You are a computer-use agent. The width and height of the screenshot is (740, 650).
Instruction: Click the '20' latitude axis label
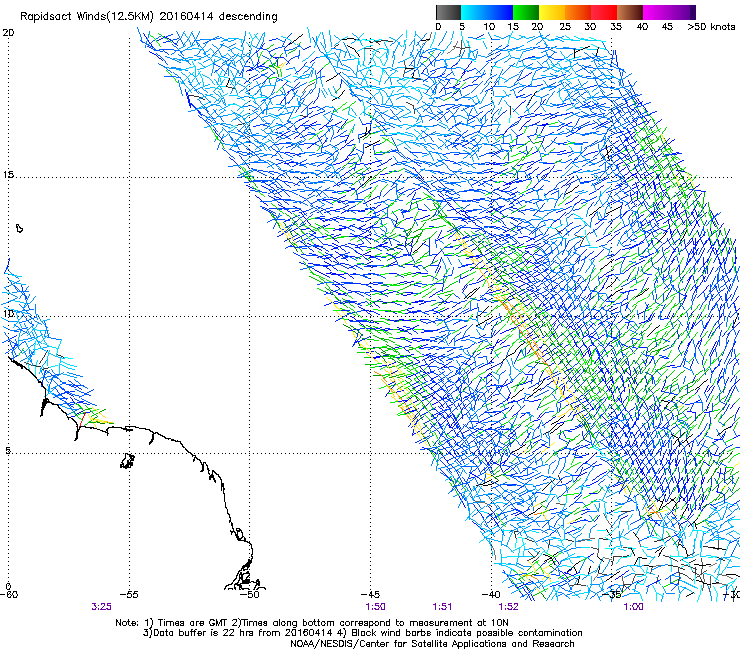pos(8,33)
